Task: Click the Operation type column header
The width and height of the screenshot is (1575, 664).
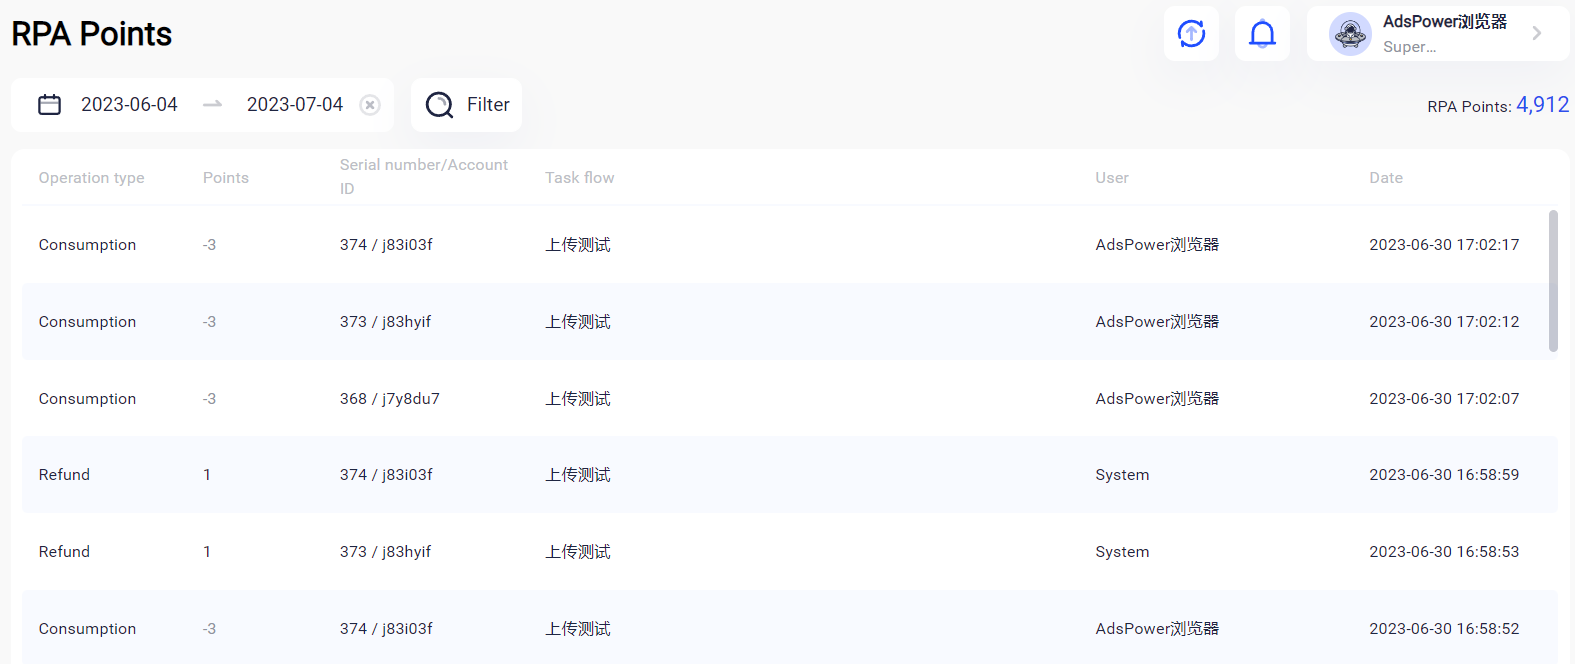Action: 91,178
